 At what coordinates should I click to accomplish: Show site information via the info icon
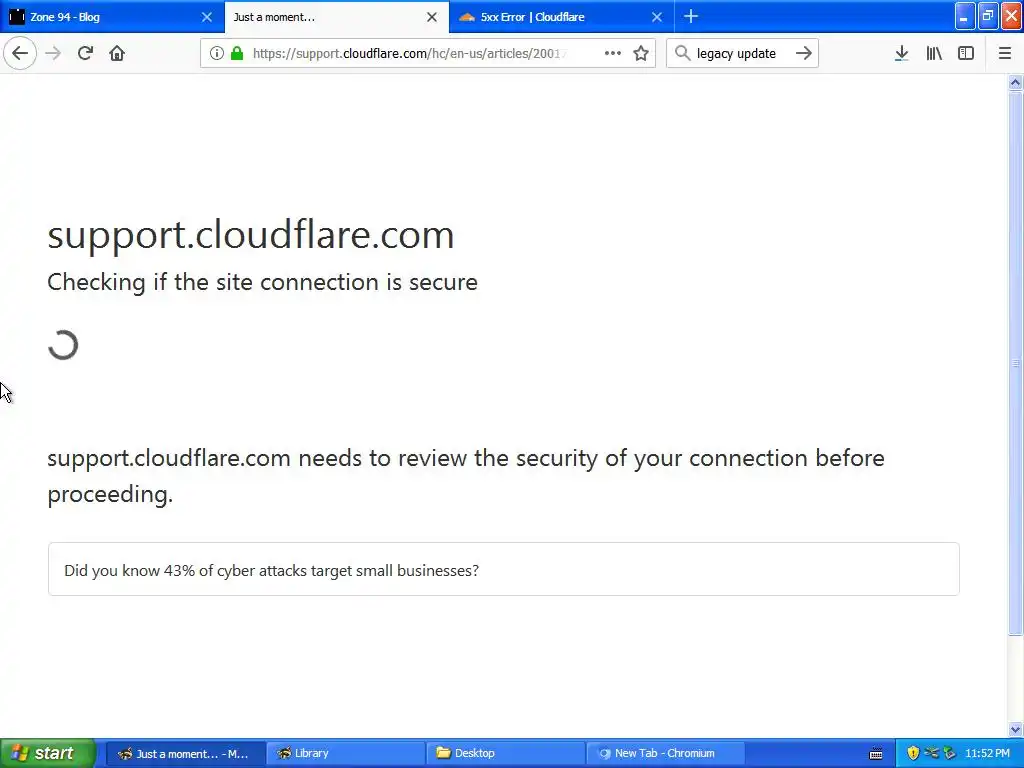point(217,53)
